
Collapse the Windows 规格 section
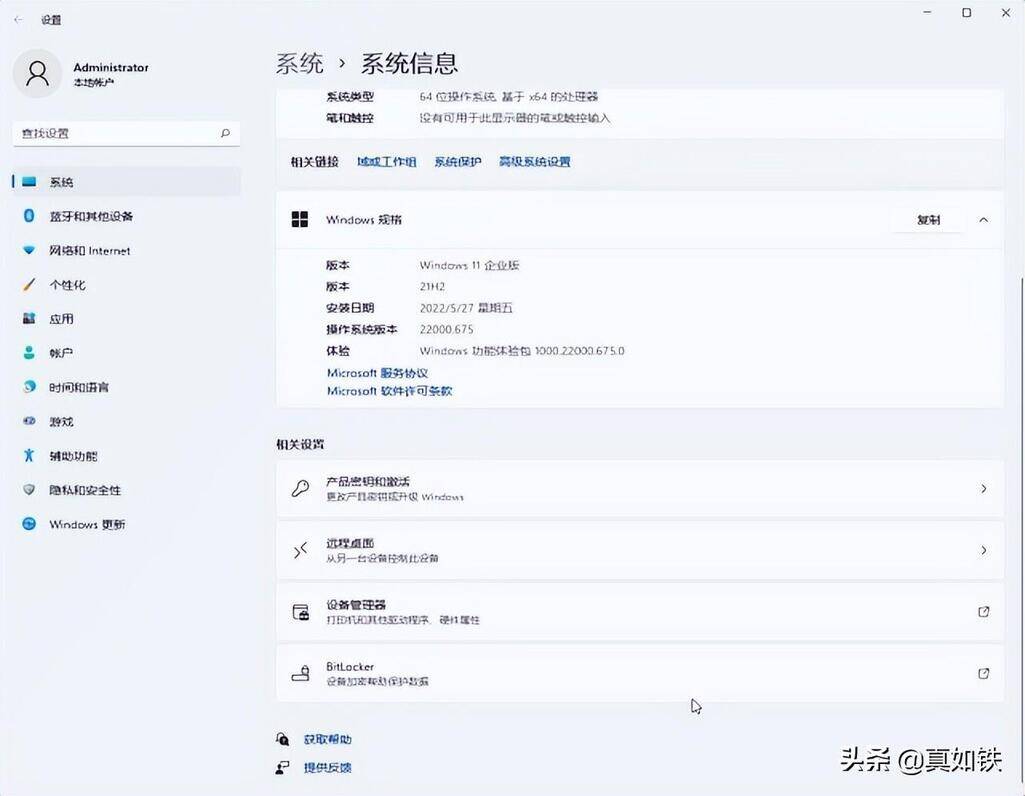pyautogui.click(x=983, y=220)
